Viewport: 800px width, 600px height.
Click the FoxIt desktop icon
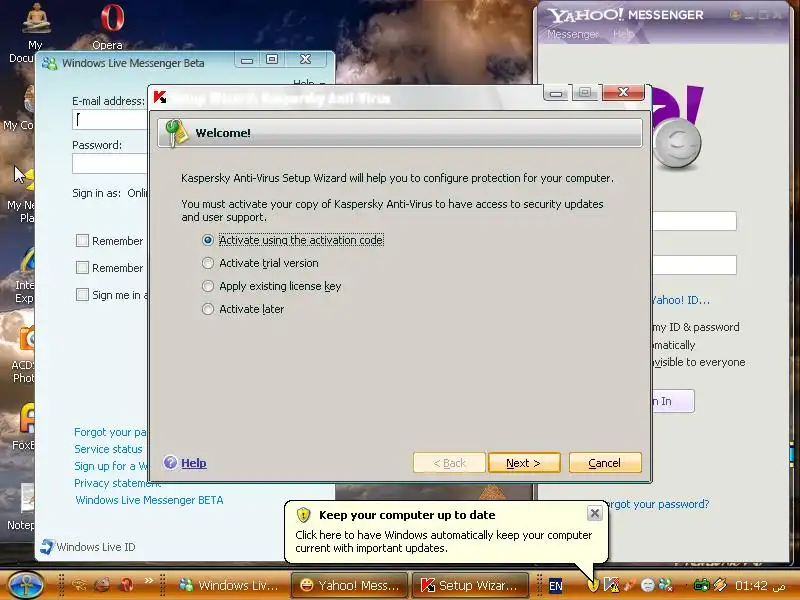tap(28, 418)
